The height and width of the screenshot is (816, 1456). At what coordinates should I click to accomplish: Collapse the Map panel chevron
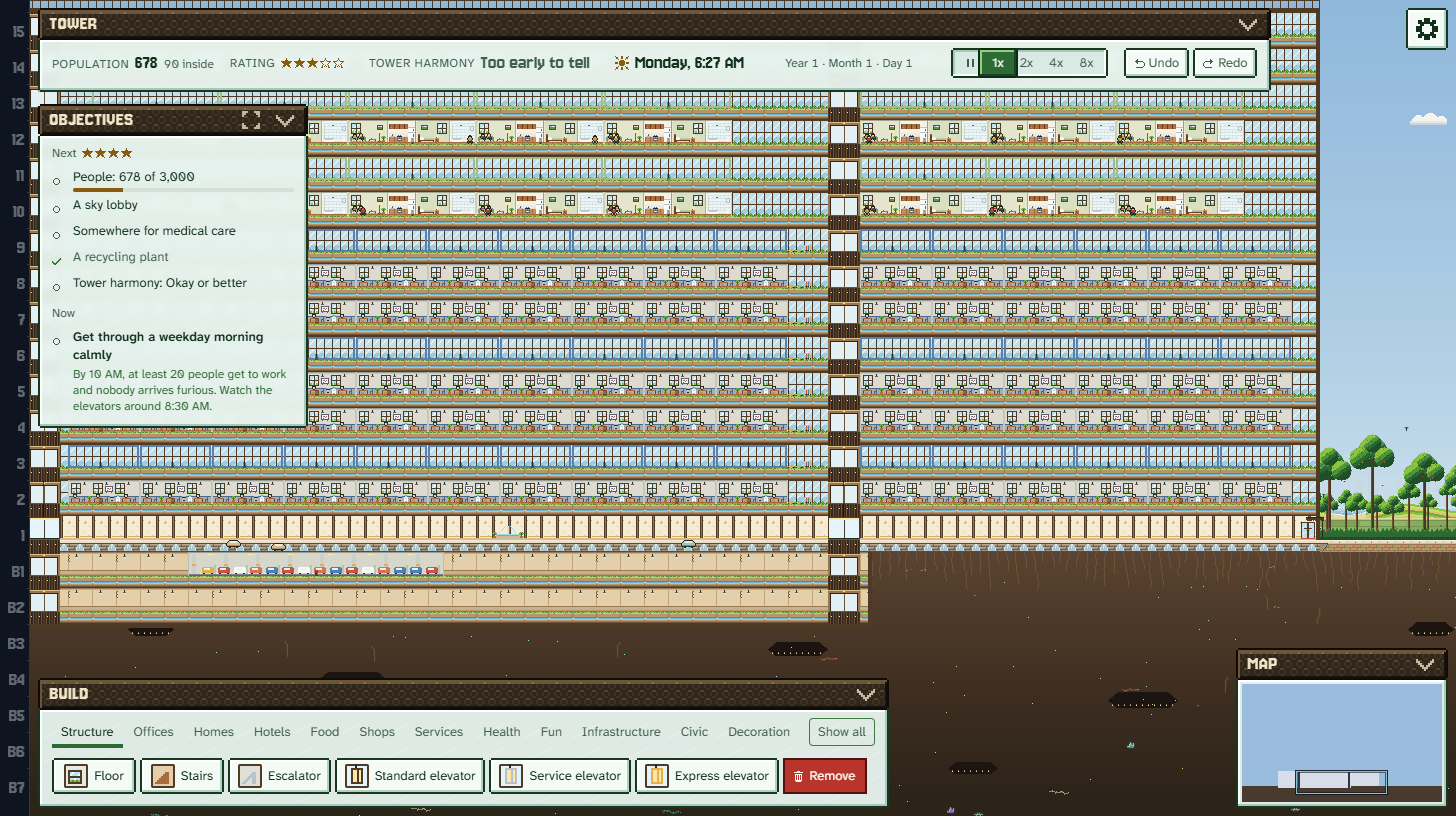pyautogui.click(x=1426, y=664)
